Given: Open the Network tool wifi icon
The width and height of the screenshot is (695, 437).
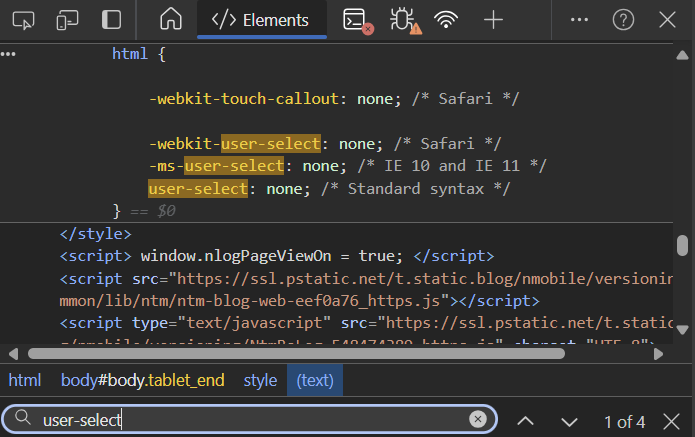Looking at the screenshot, I should coord(446,20).
